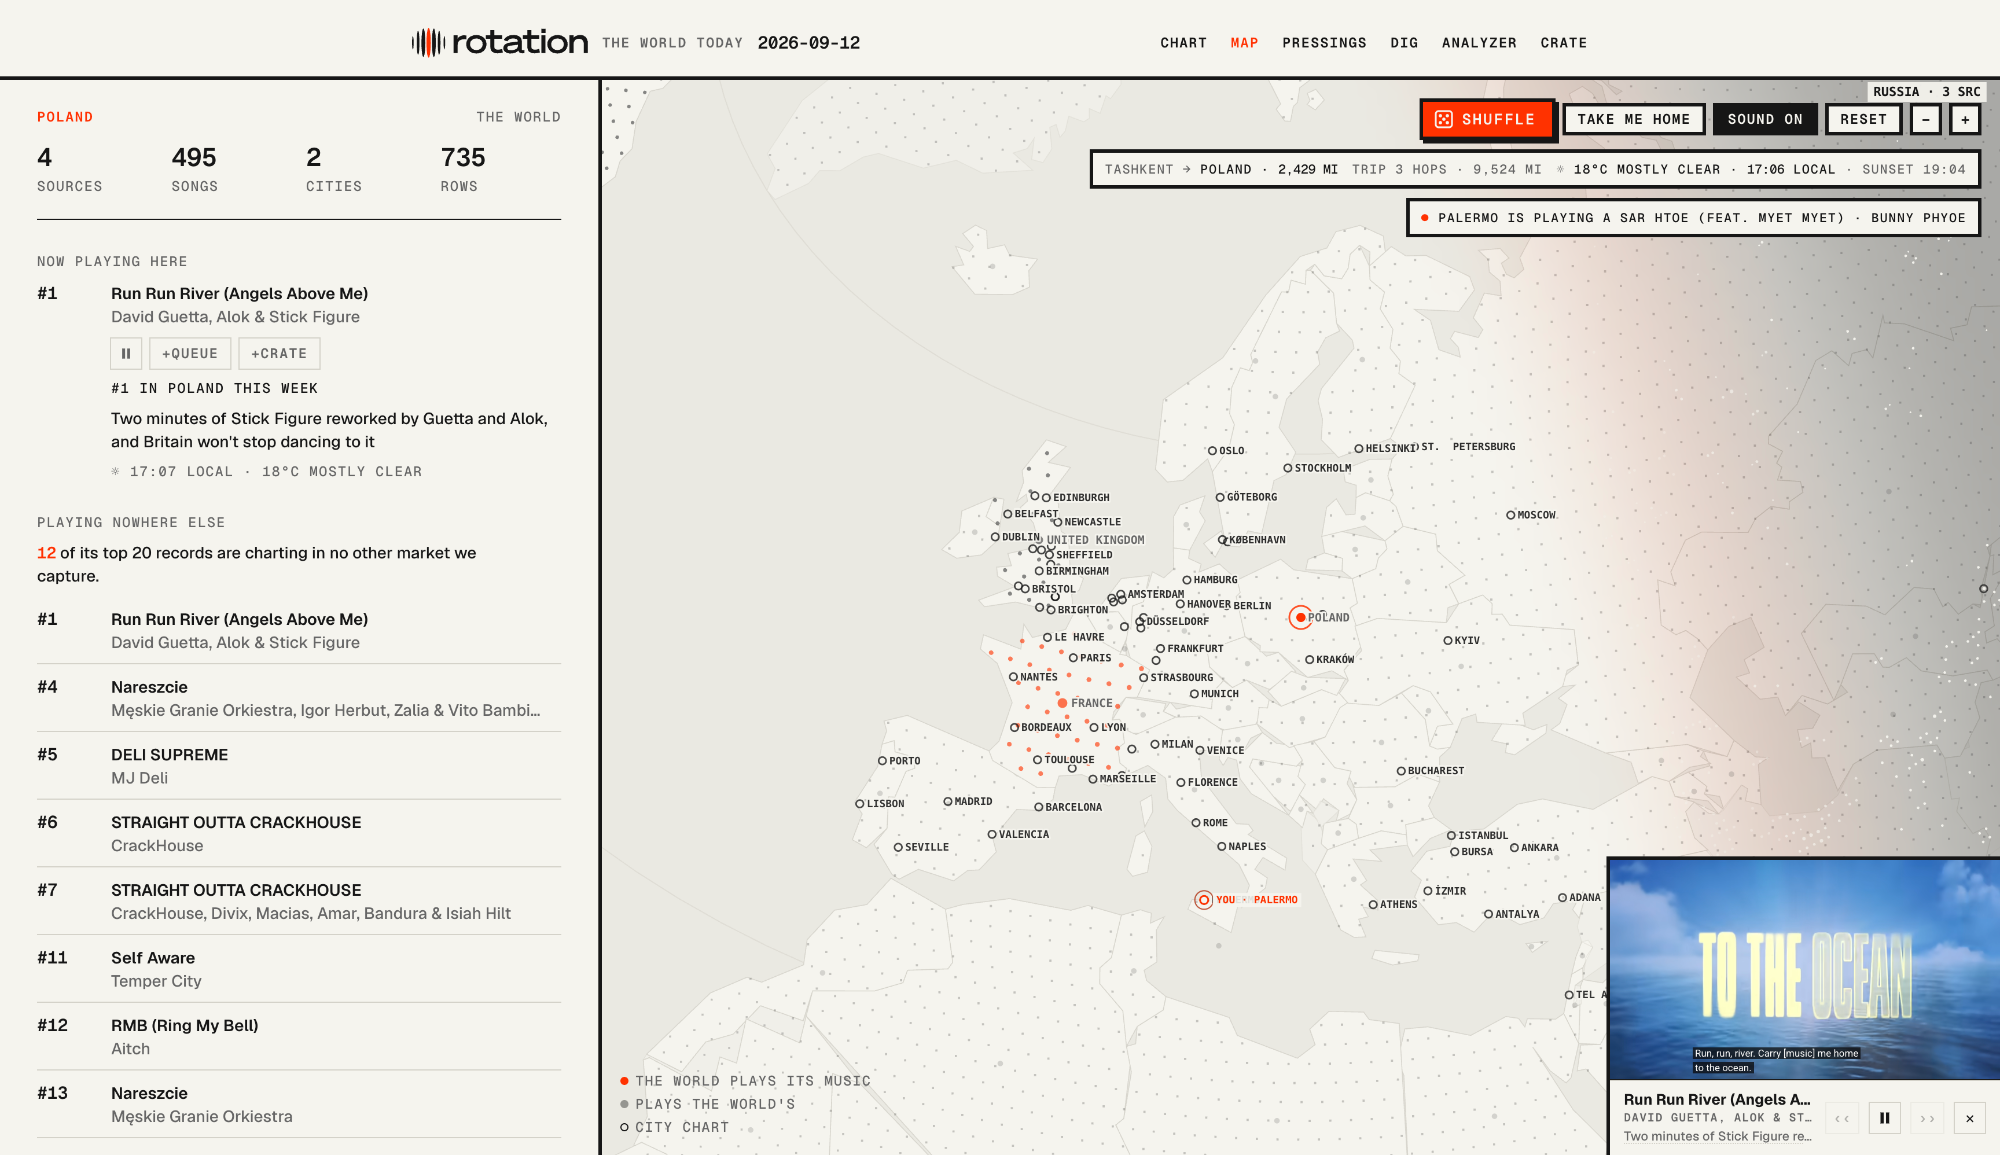Click the Moscow city marker

[x=1511, y=515]
